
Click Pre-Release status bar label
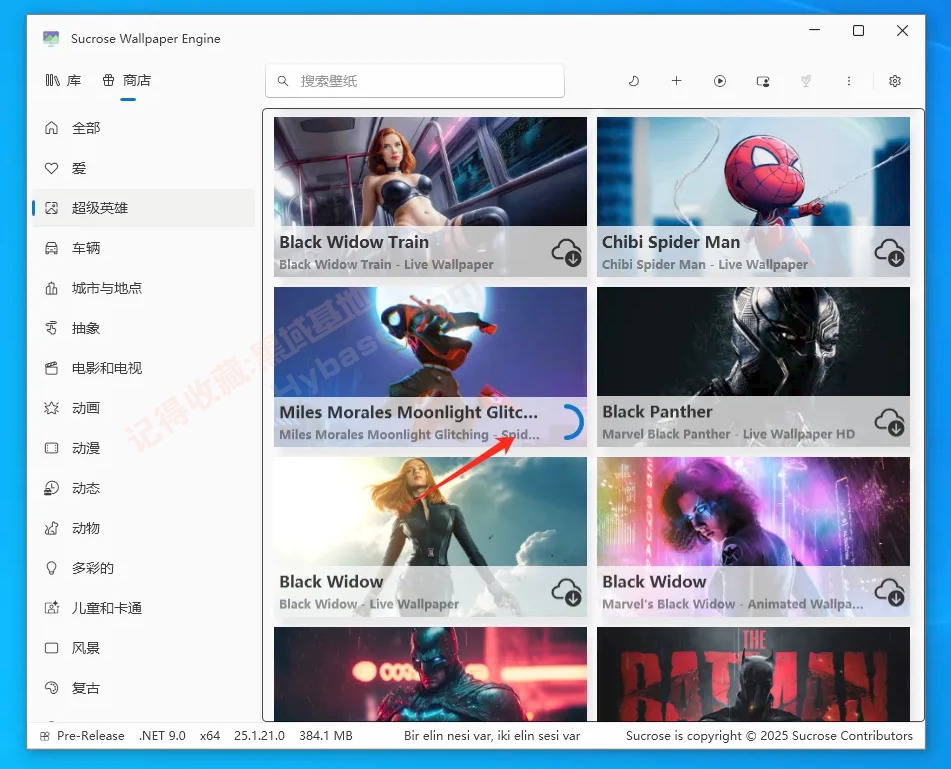(x=90, y=736)
